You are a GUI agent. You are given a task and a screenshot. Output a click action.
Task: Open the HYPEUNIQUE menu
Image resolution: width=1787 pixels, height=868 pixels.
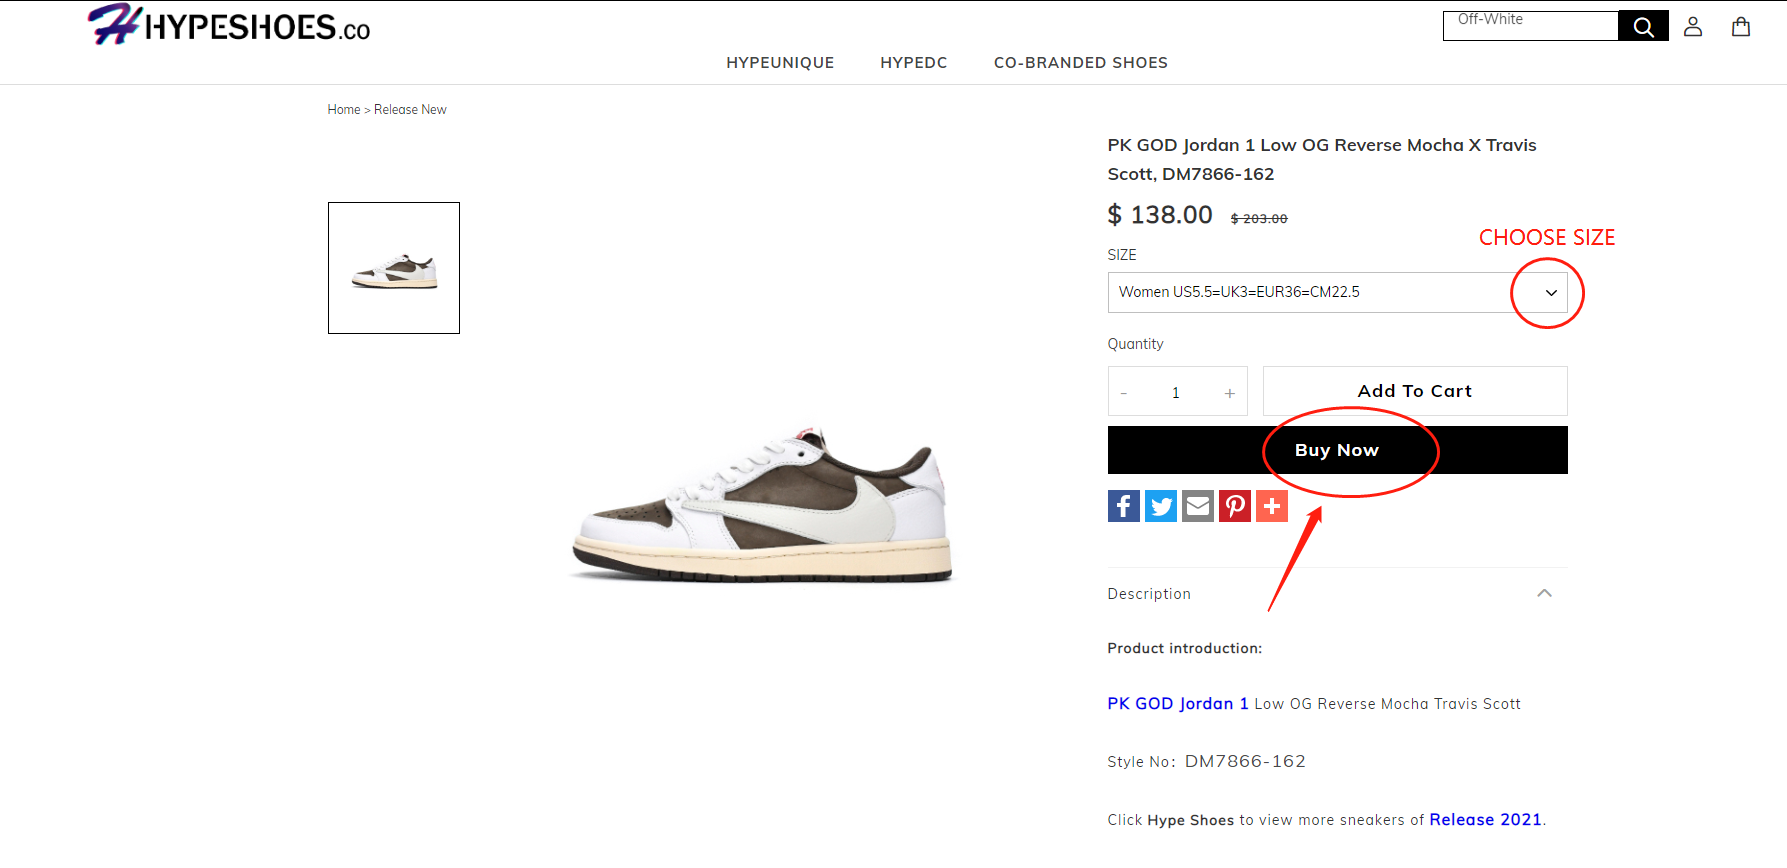point(780,62)
